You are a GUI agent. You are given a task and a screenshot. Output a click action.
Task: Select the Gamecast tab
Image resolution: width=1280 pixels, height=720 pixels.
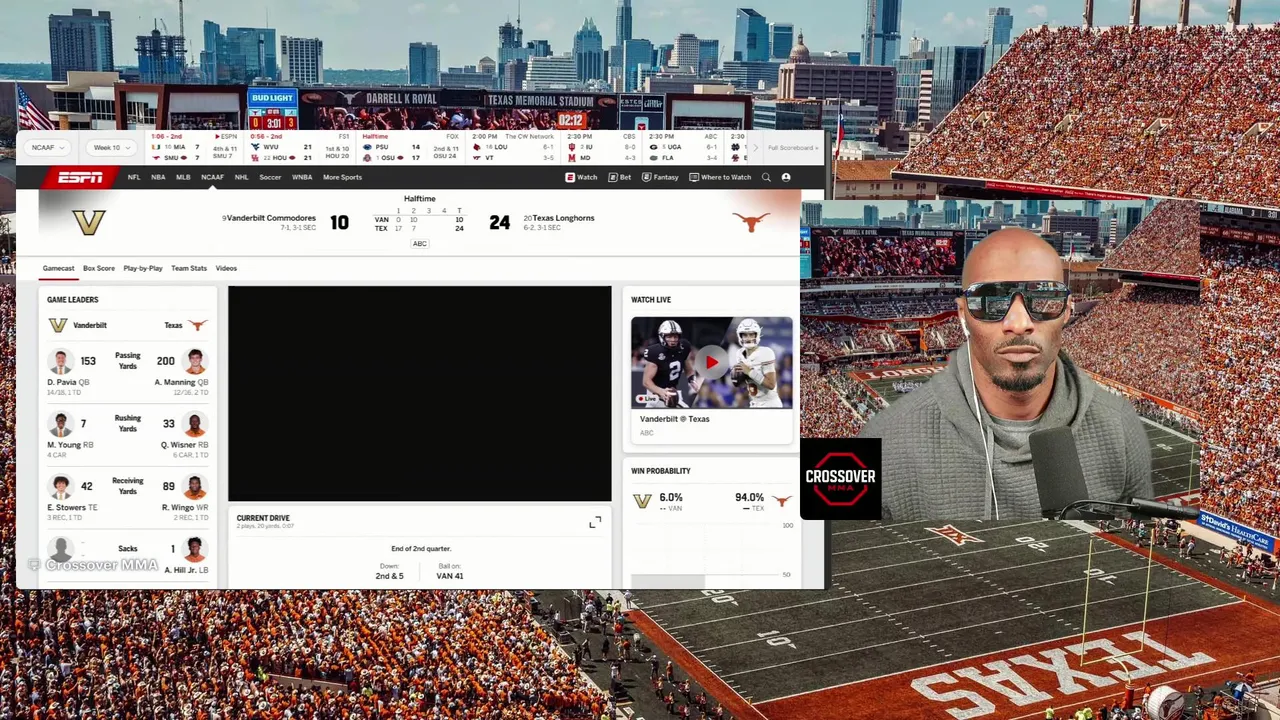[58, 268]
